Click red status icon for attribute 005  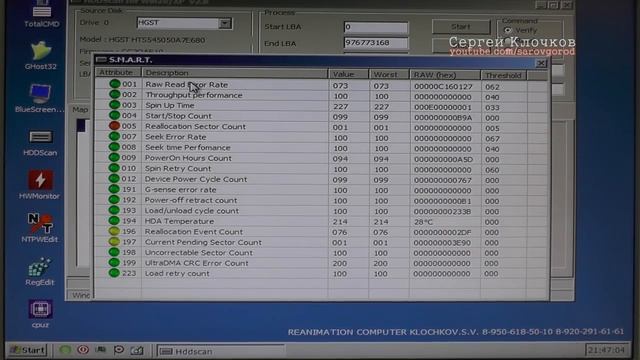(x=115, y=126)
